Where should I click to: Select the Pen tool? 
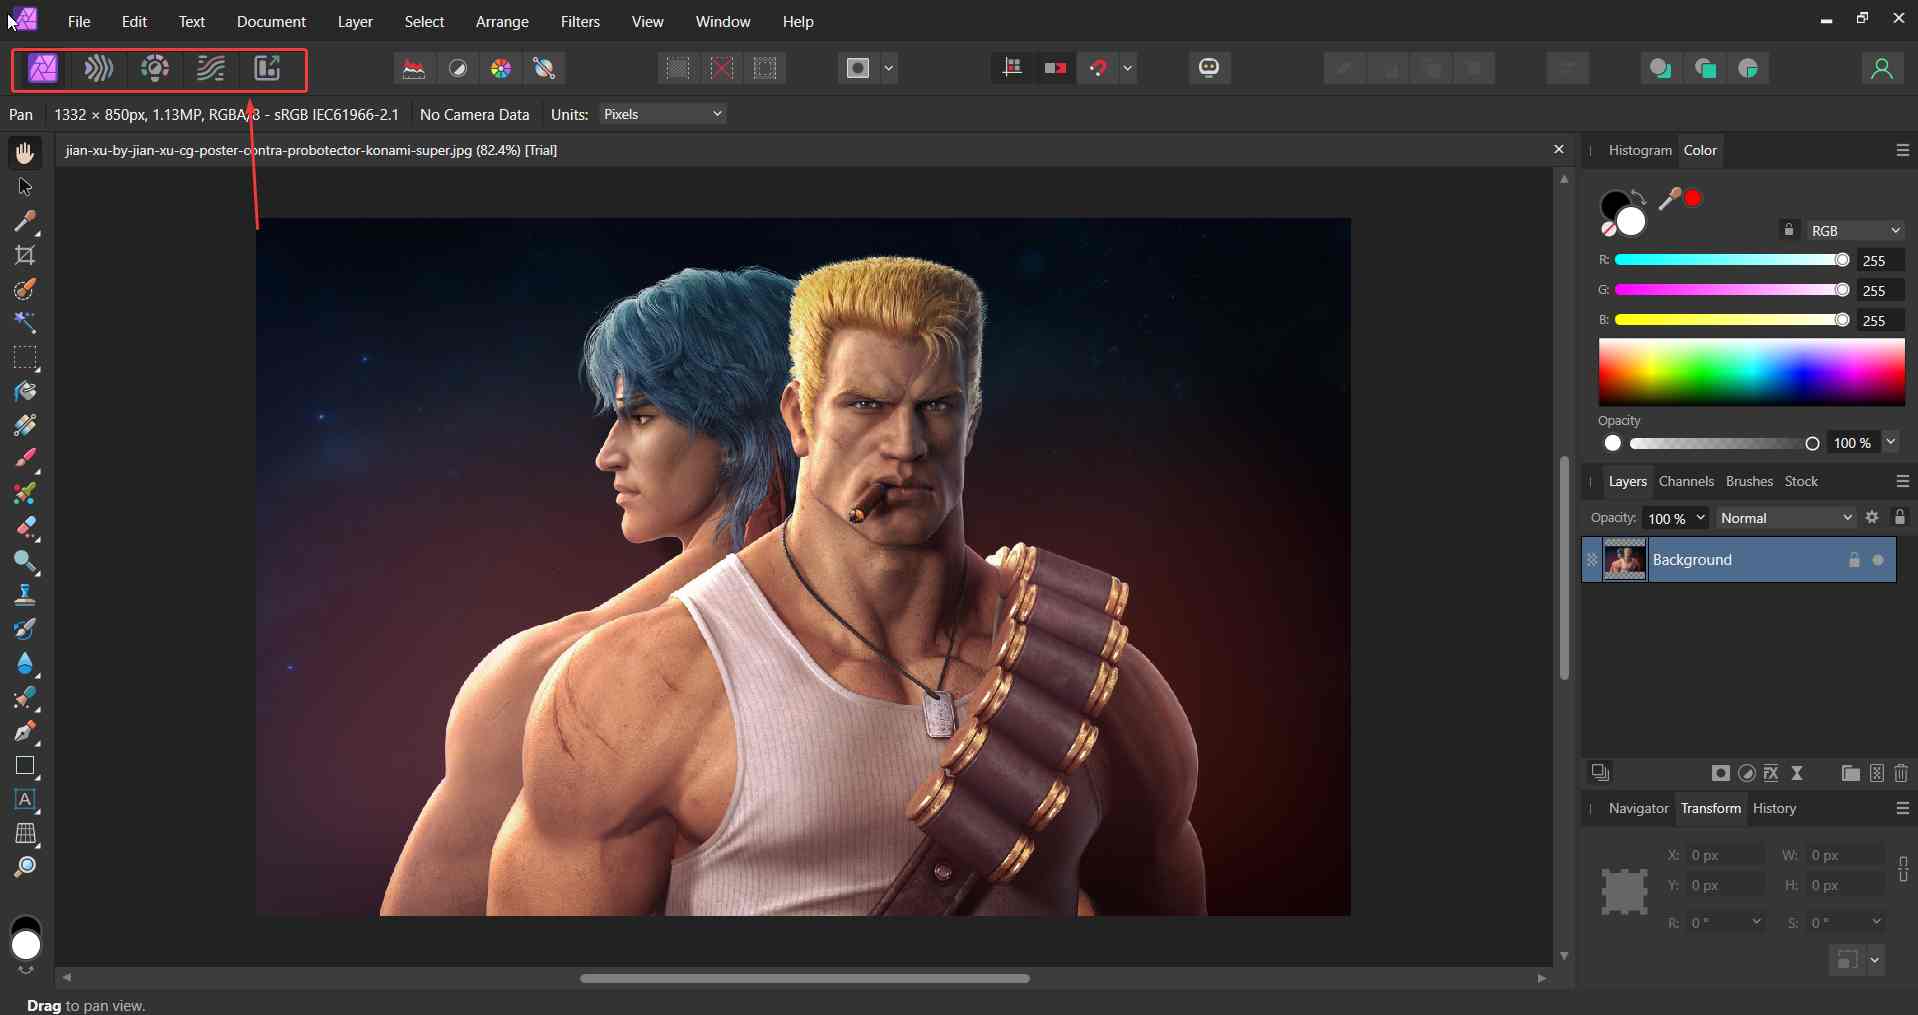click(x=25, y=731)
